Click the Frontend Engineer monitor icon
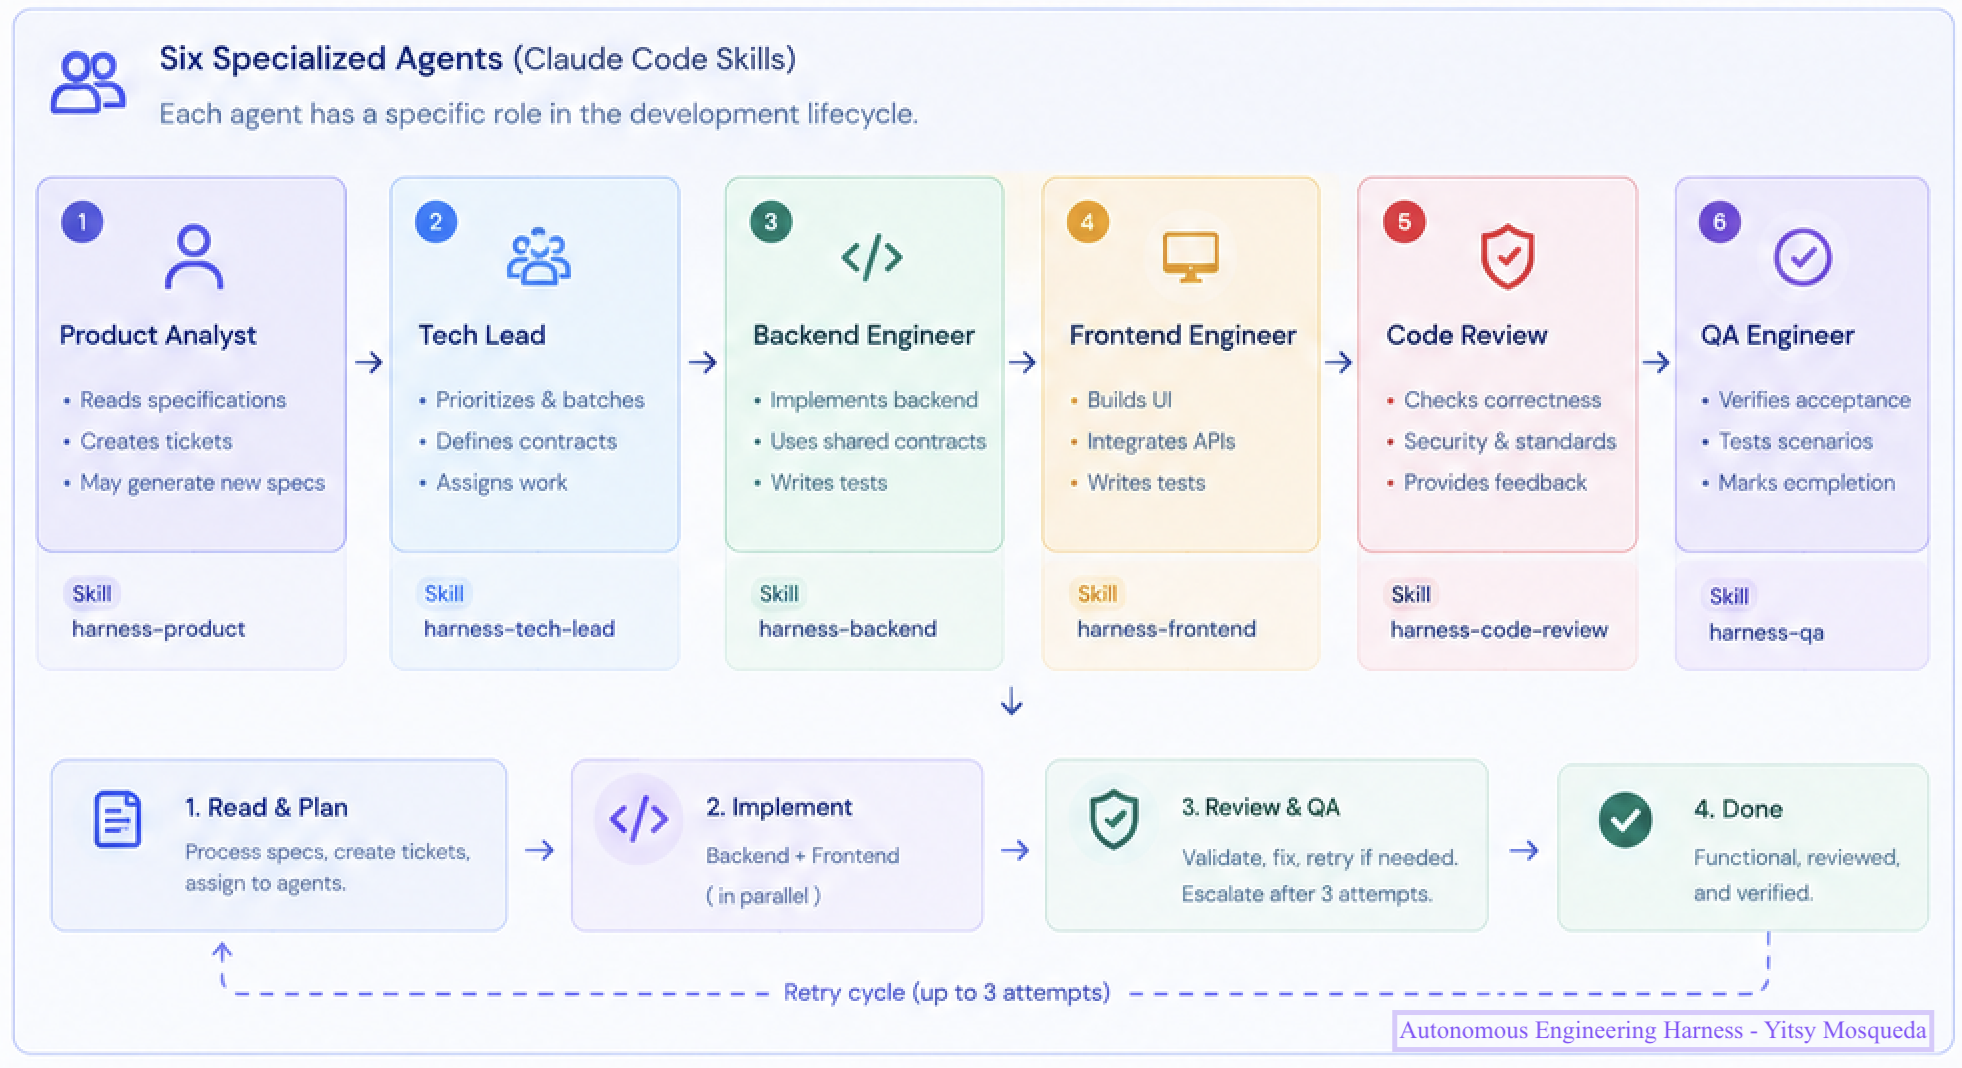Image resolution: width=1962 pixels, height=1068 pixels. (x=1190, y=257)
